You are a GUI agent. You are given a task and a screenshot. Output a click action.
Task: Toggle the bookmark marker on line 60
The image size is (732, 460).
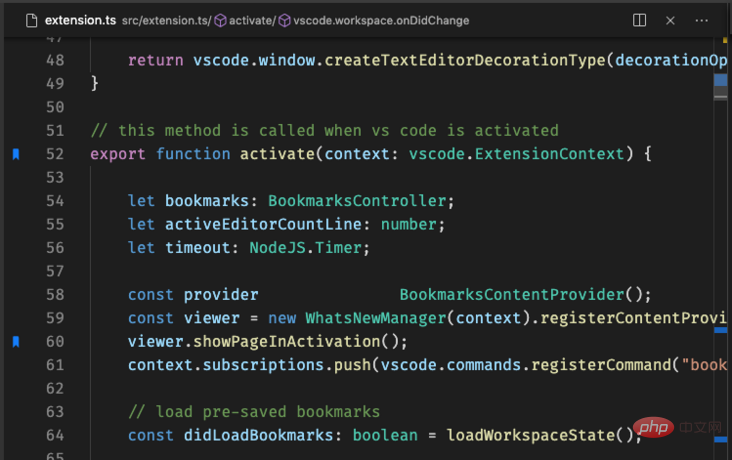pyautogui.click(x=16, y=342)
